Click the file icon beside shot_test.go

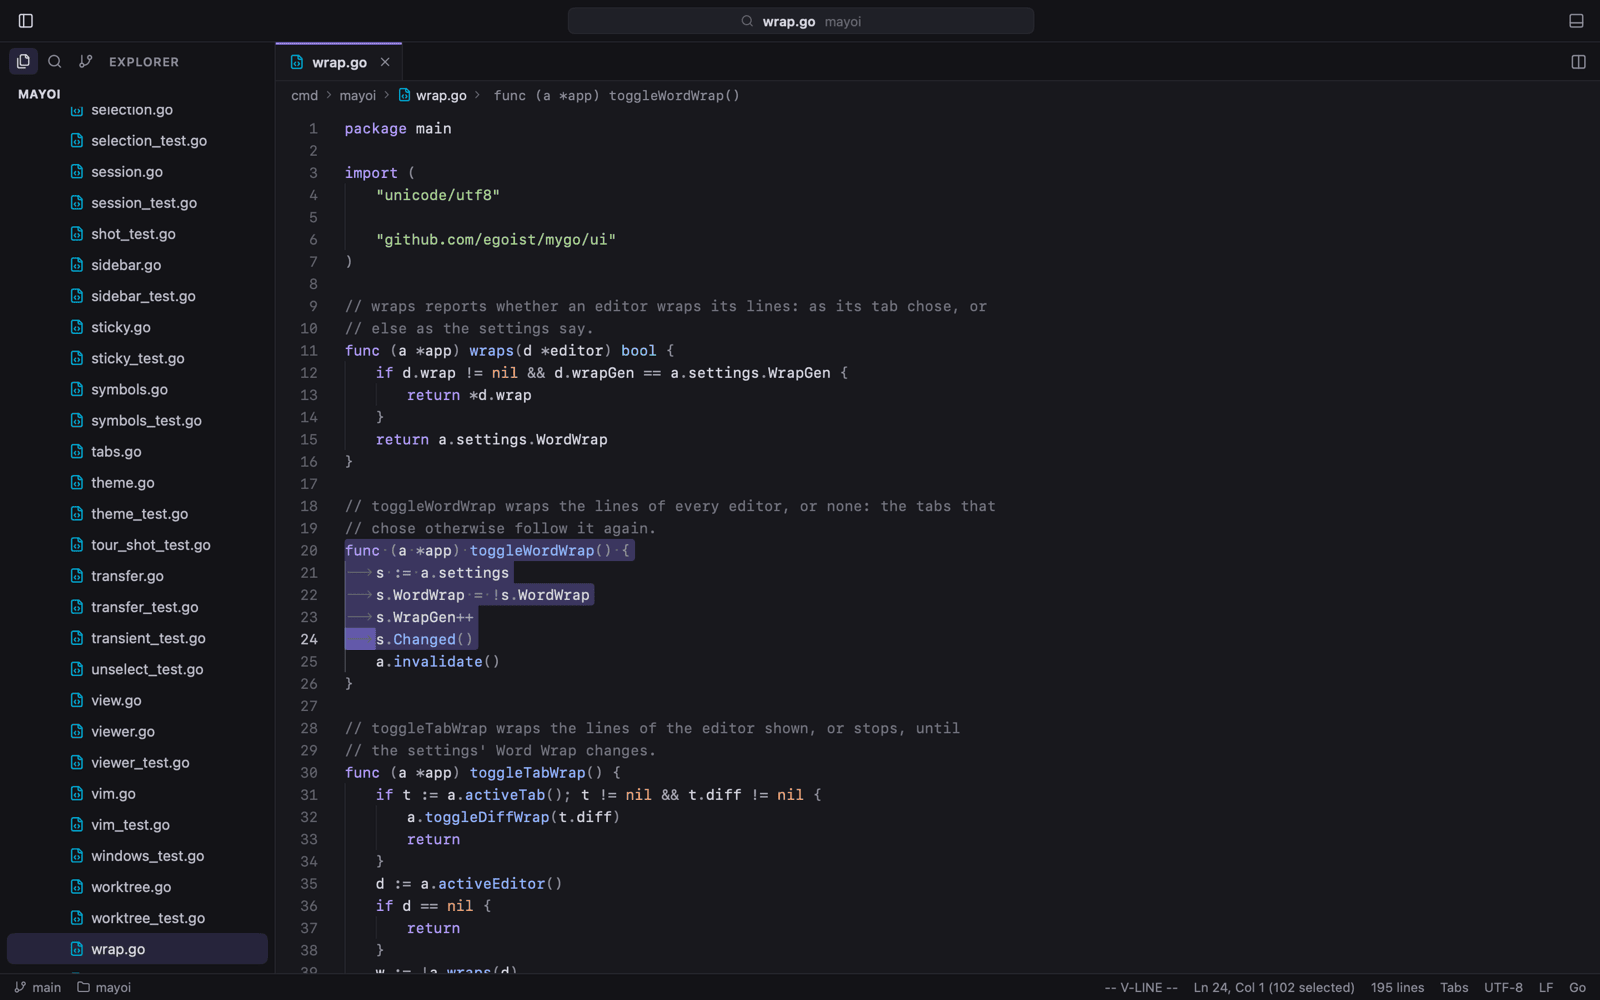point(77,234)
